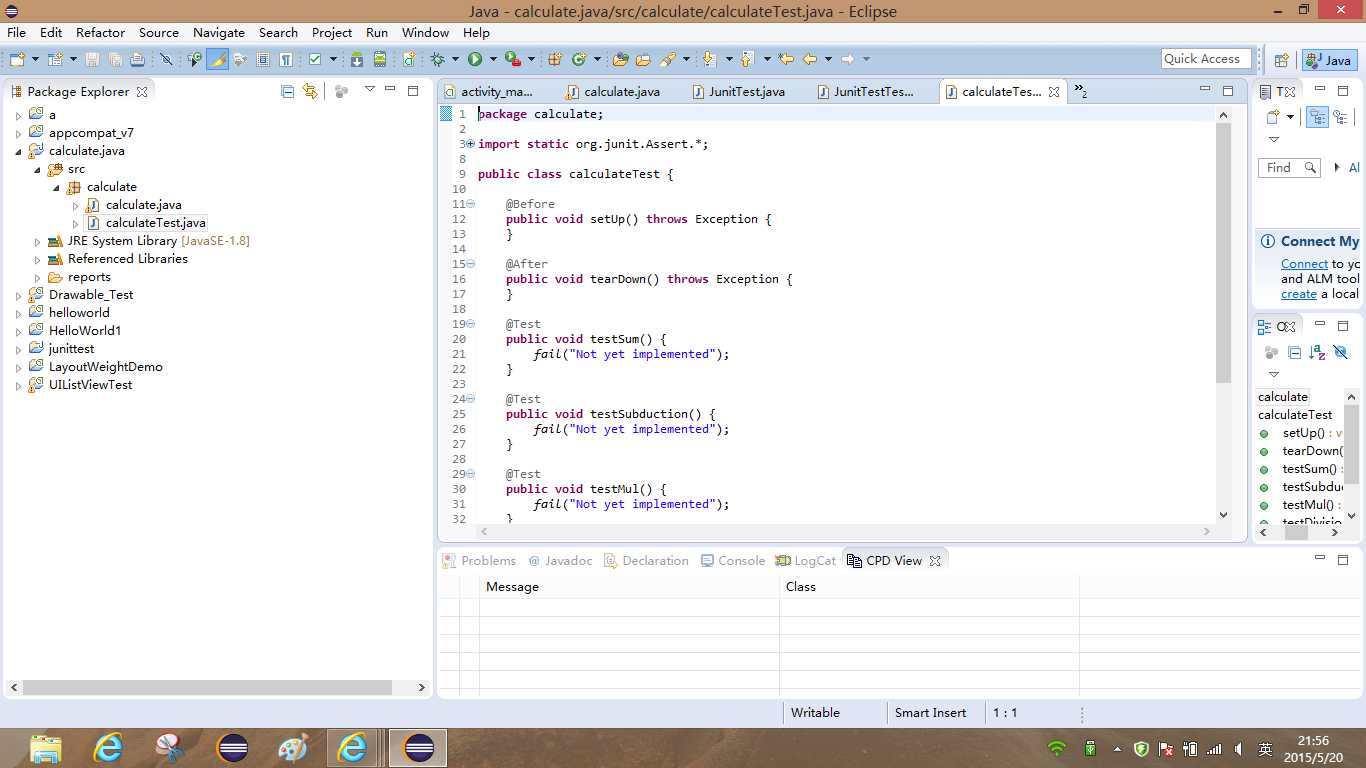1366x768 pixels.
Task: Click the green Run button icon
Action: [x=475, y=60]
